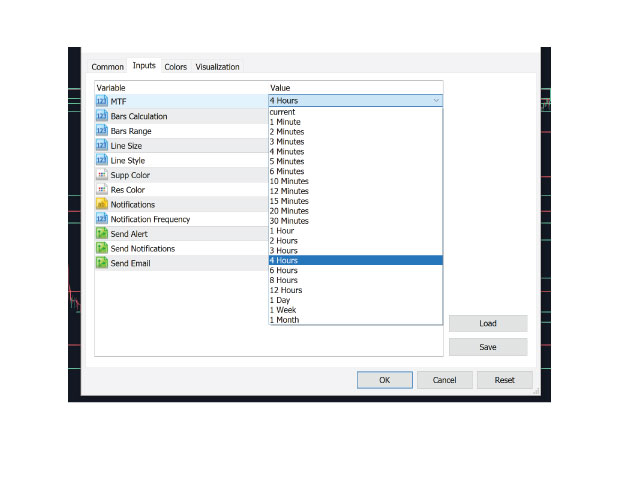The image size is (640, 480).
Task: Select '20 Minutes' timeframe
Action: pyautogui.click(x=356, y=211)
